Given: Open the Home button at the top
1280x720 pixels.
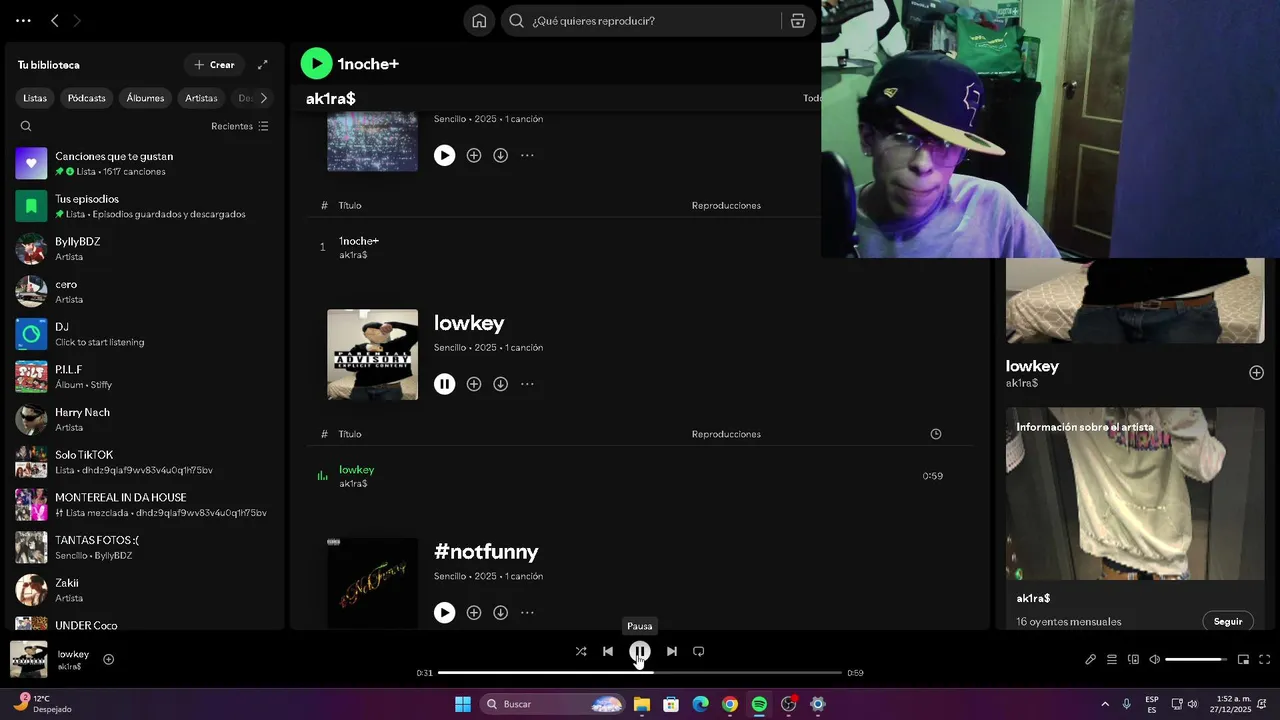Looking at the screenshot, I should point(479,20).
